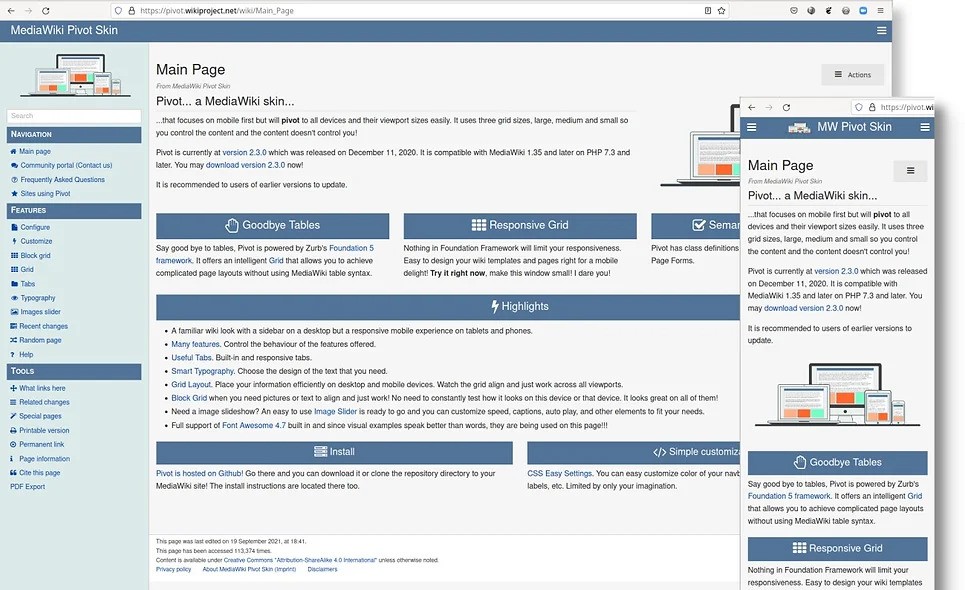Image resolution: width=965 pixels, height=590 pixels.
Task: Open right hamburger menu in MW Pivot Skin header
Action: [x=925, y=127]
